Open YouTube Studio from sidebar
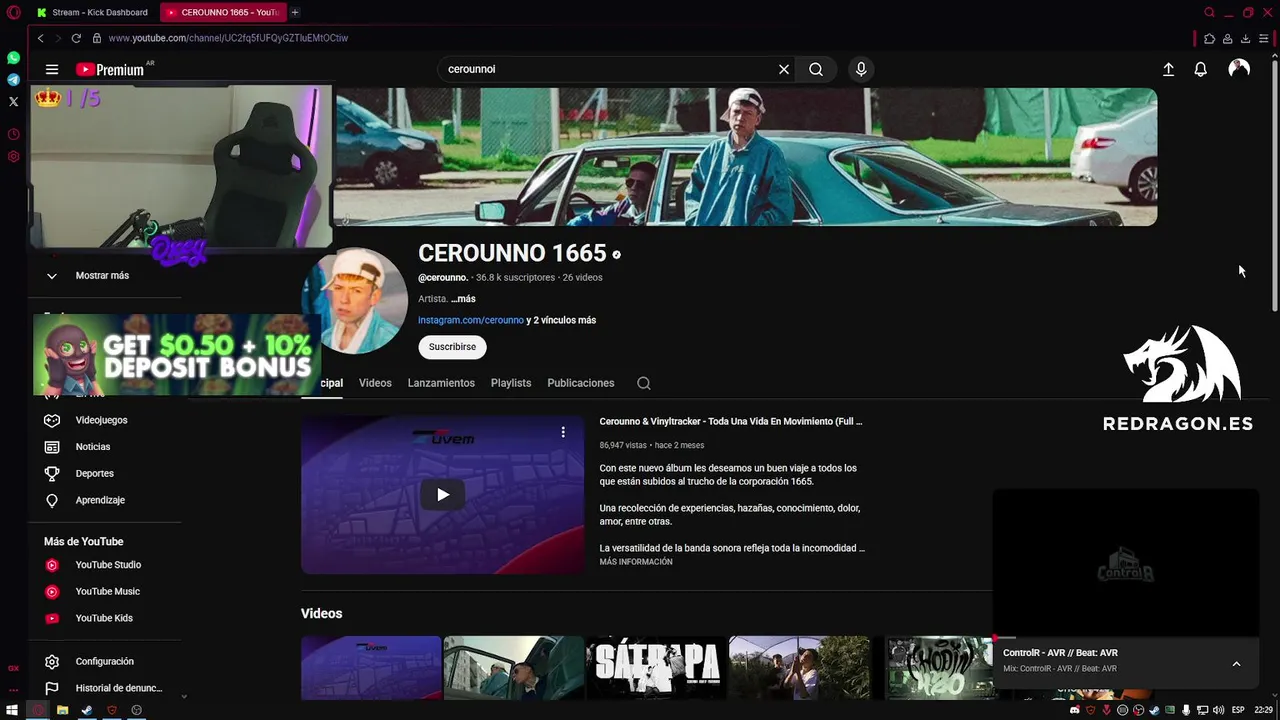 108,565
